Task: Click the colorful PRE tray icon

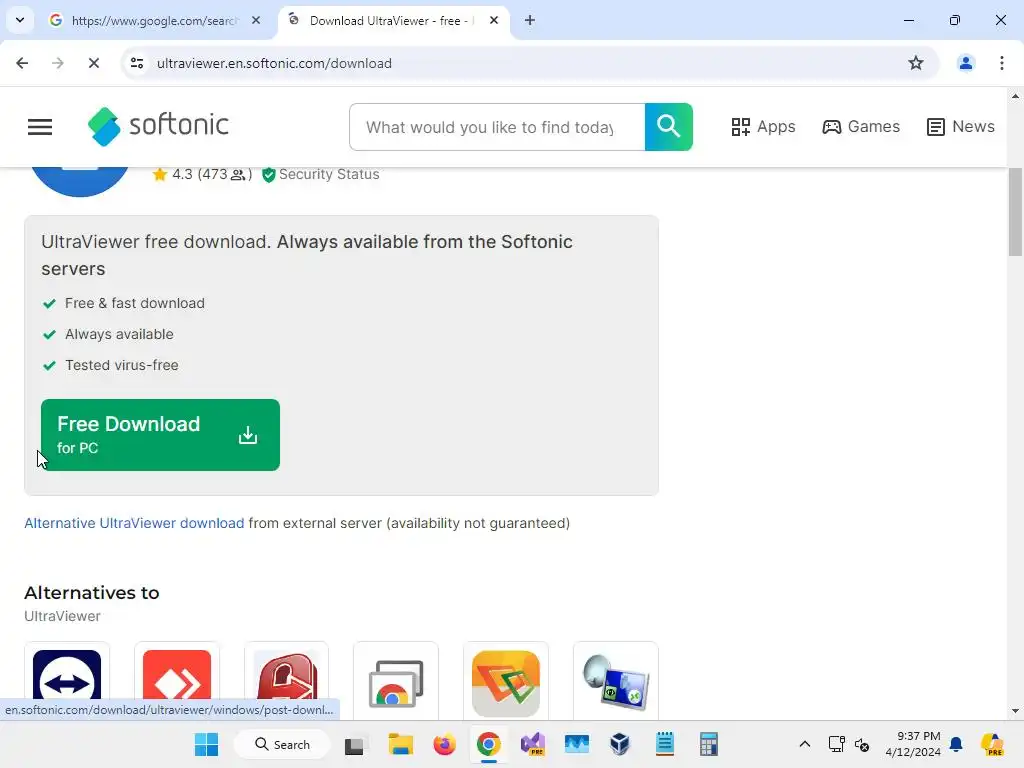Action: coord(992,744)
